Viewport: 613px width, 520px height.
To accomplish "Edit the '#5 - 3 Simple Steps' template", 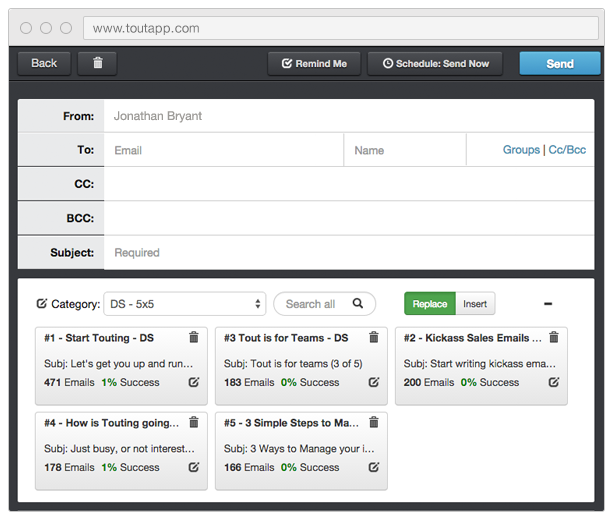I will pyautogui.click(x=374, y=467).
